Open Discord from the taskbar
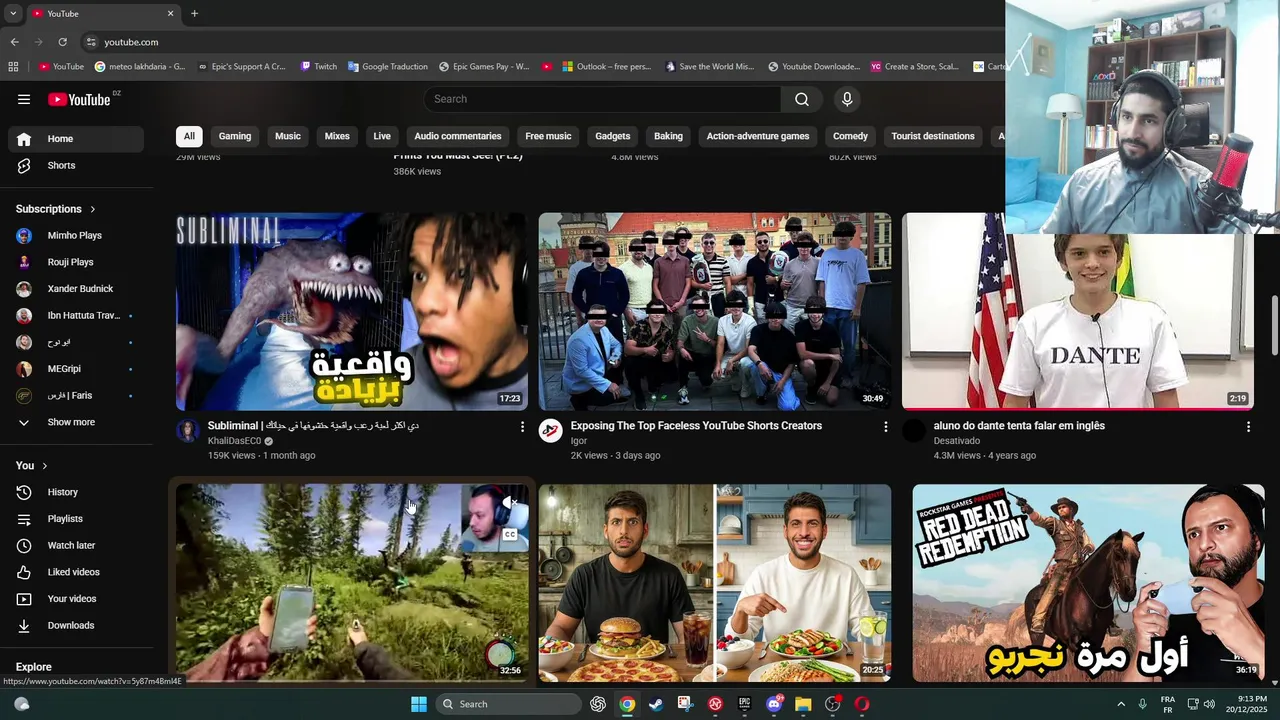Image resolution: width=1280 pixels, height=720 pixels. (774, 704)
